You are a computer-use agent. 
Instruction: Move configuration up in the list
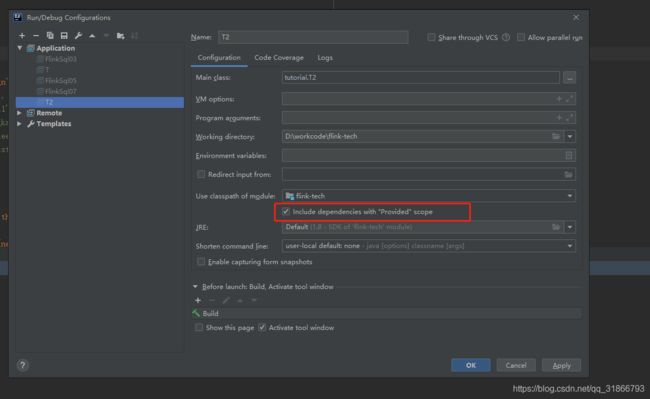[92, 36]
